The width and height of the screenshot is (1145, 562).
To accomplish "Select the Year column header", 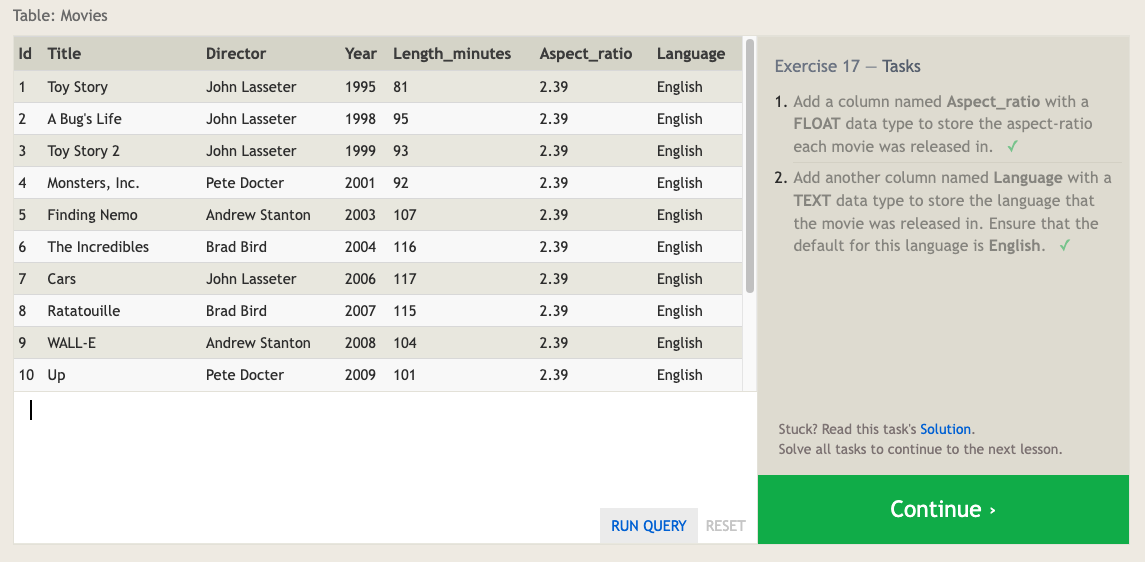I will click(x=361, y=54).
